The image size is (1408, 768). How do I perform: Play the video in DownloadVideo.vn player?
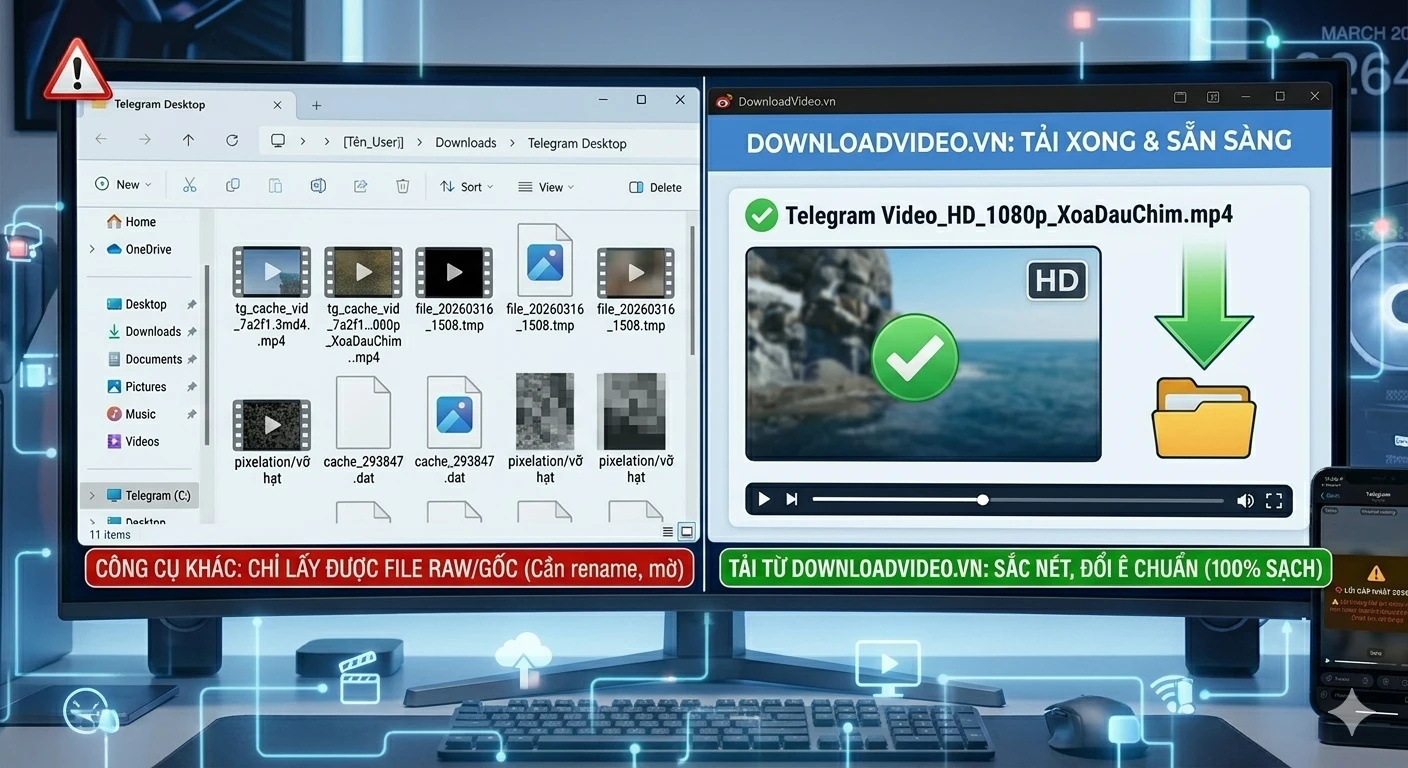tap(764, 499)
